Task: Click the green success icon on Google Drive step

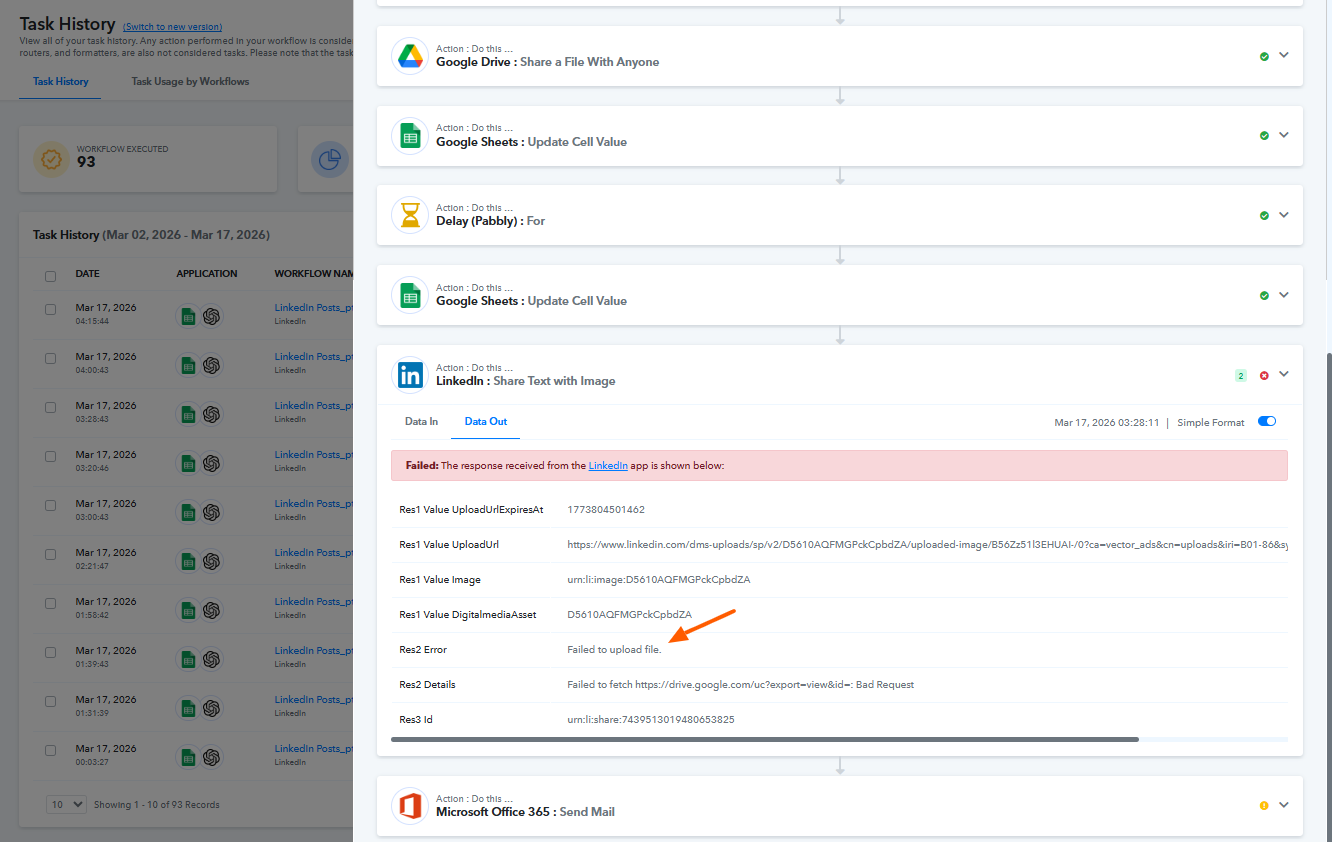Action: point(1264,56)
